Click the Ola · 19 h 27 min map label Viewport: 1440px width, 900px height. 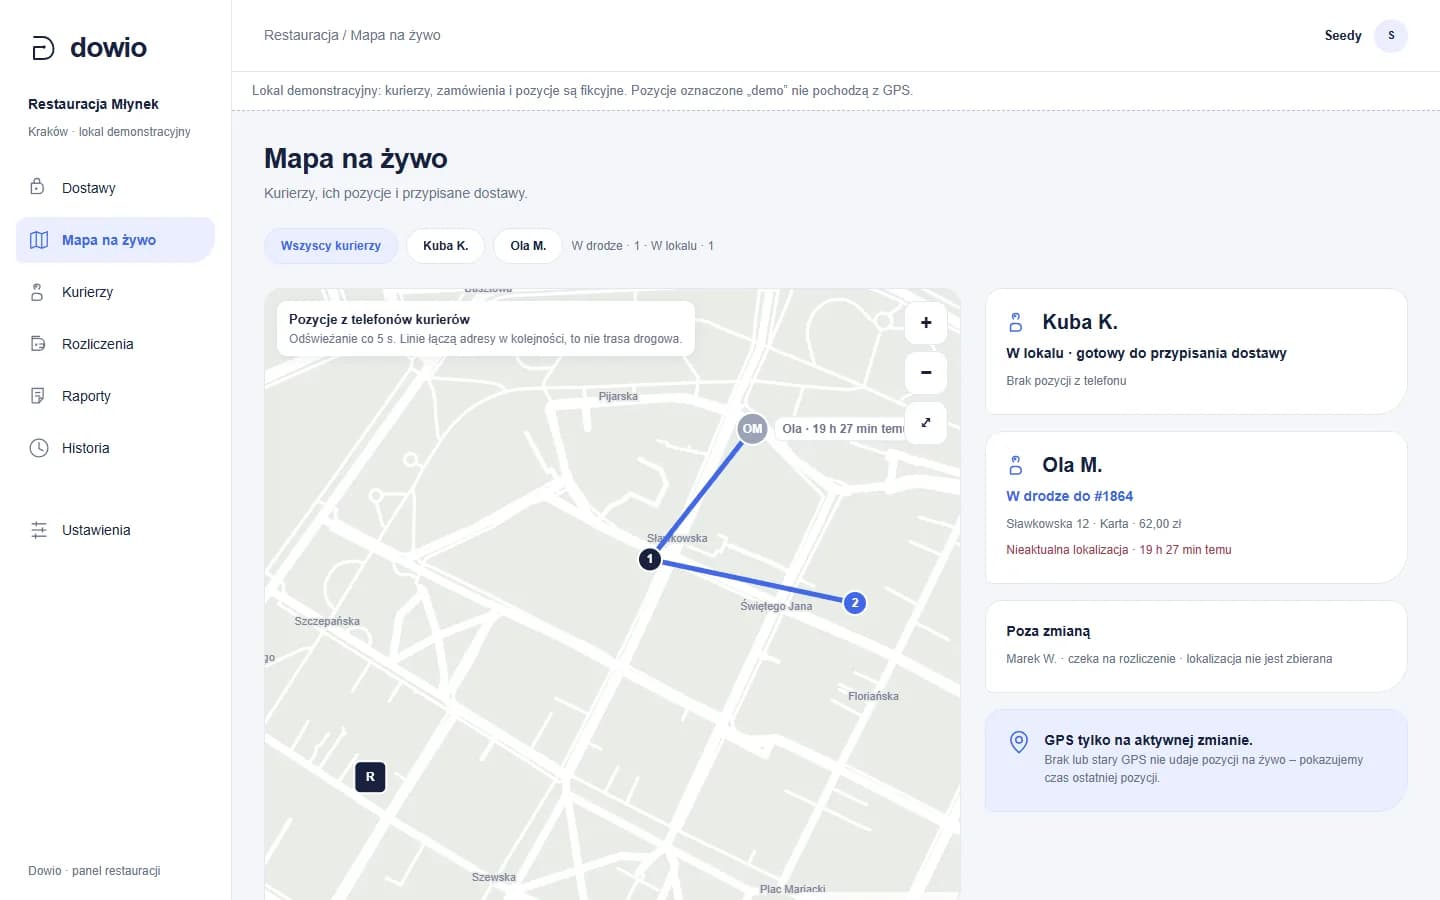pyautogui.click(x=840, y=429)
